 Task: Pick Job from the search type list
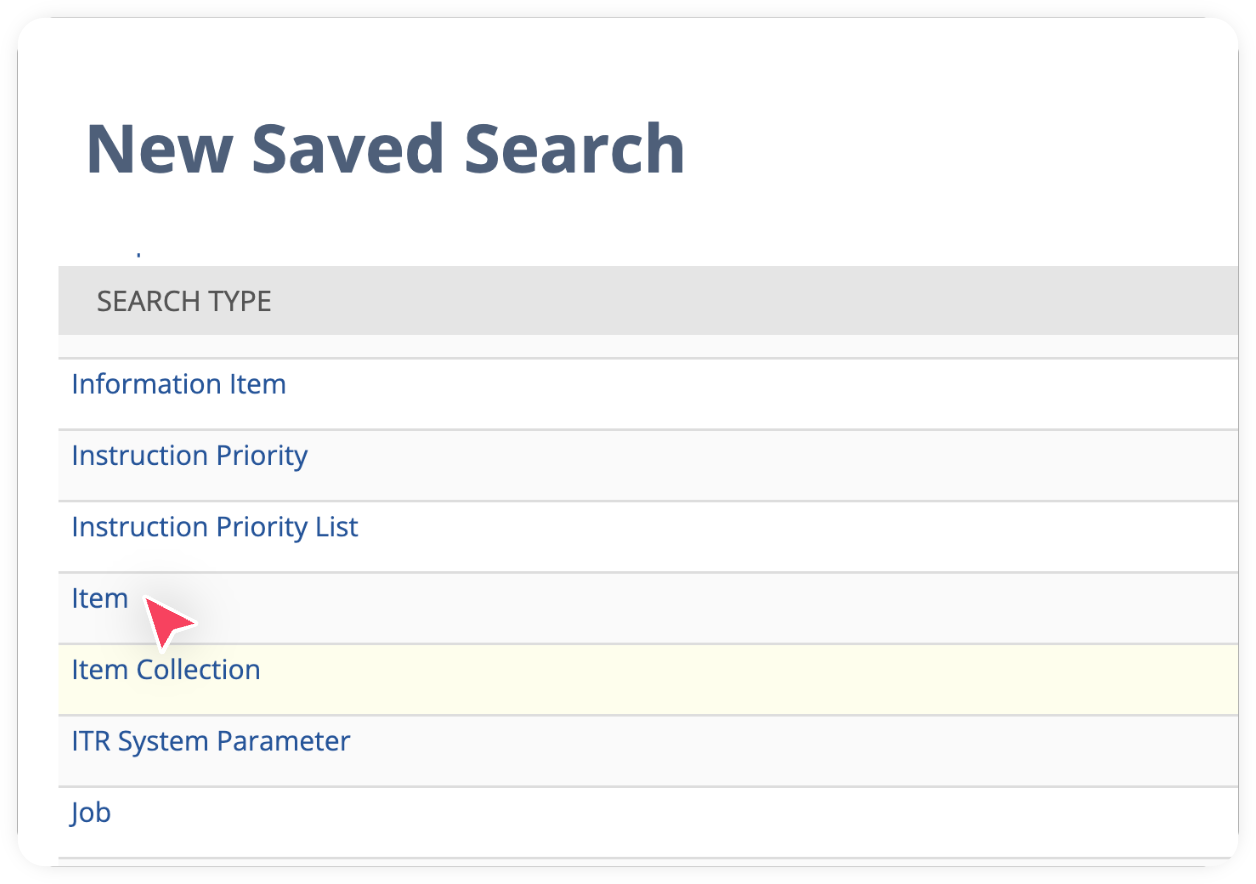click(89, 813)
